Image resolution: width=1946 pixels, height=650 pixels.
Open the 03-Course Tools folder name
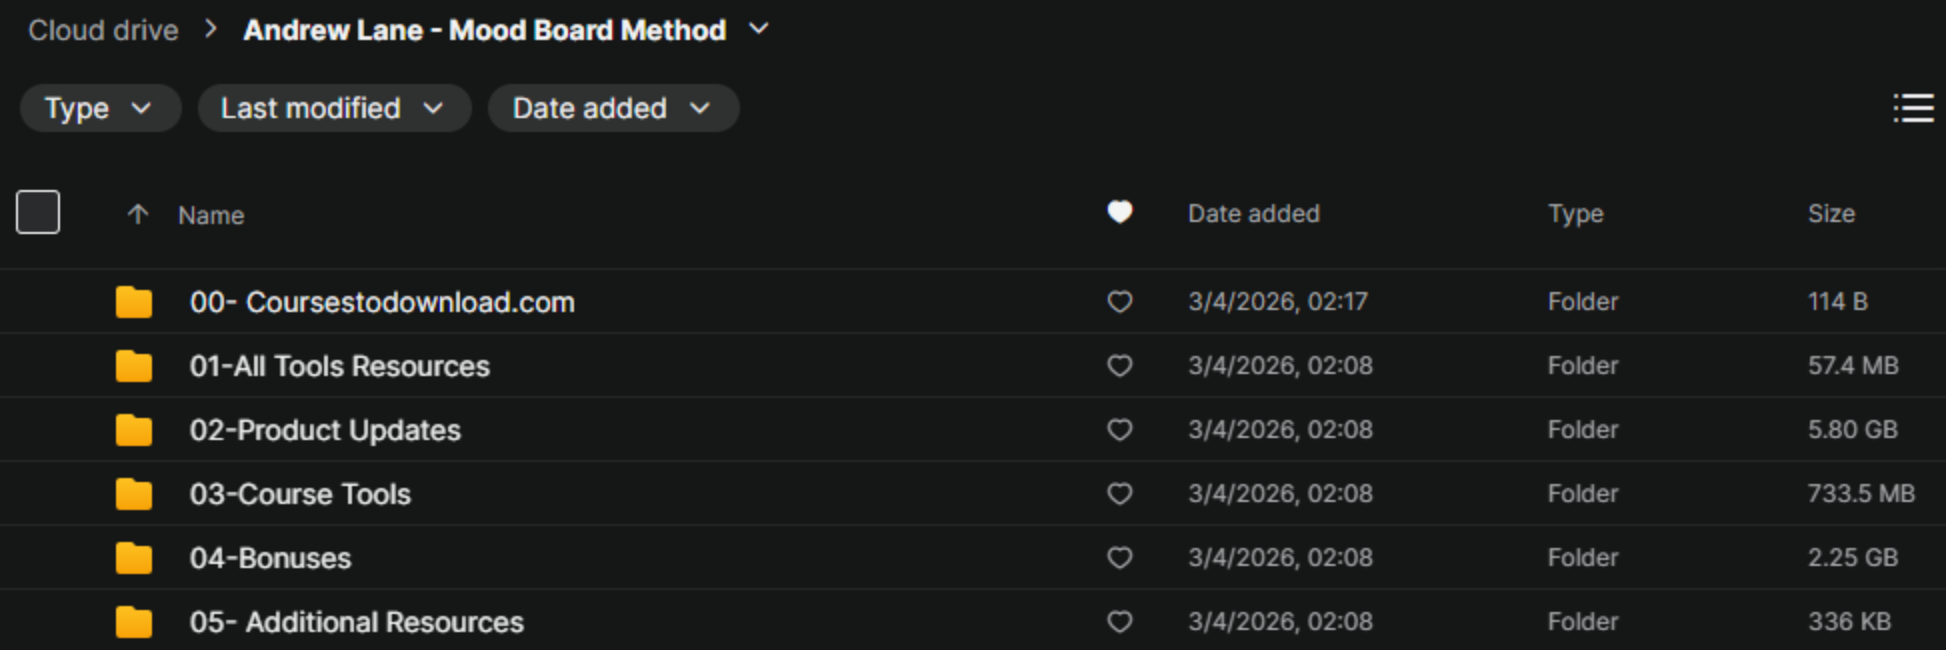pos(300,494)
